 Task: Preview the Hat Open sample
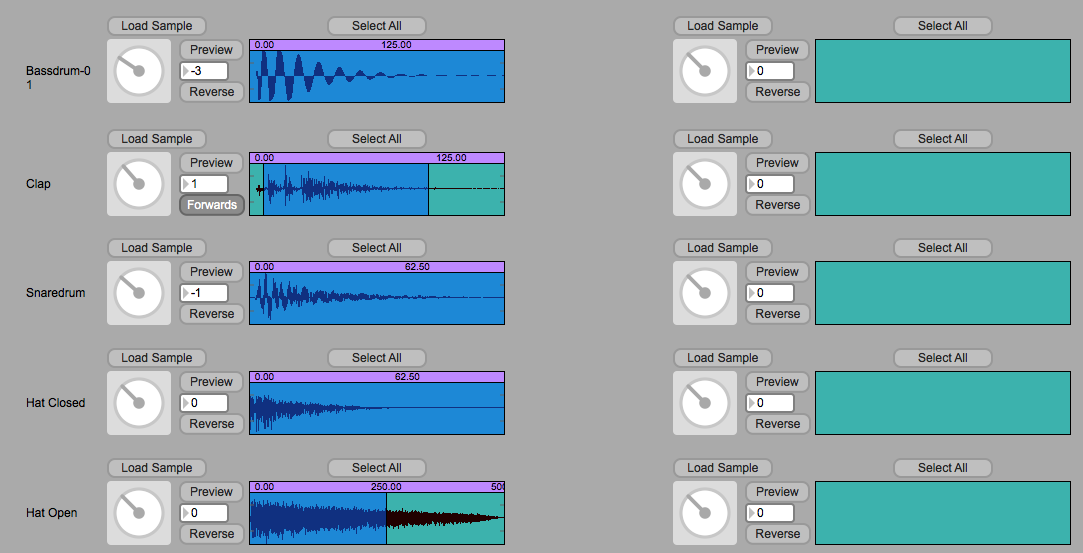coord(211,492)
